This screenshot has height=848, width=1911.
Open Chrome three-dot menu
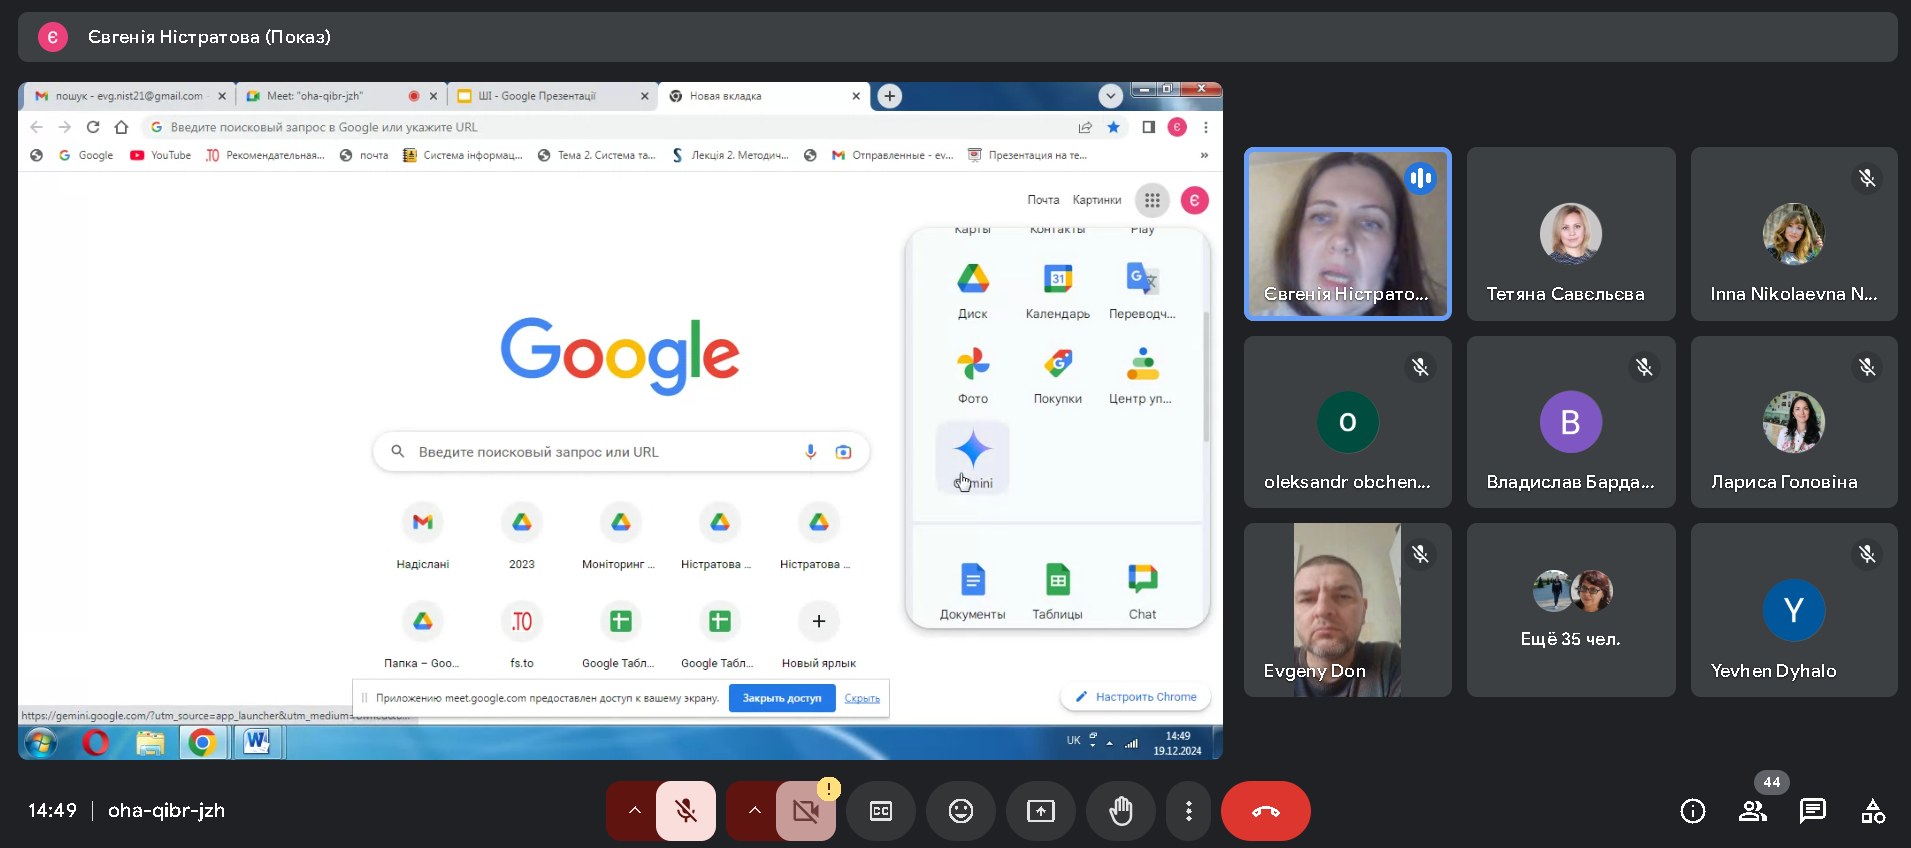click(x=1206, y=127)
